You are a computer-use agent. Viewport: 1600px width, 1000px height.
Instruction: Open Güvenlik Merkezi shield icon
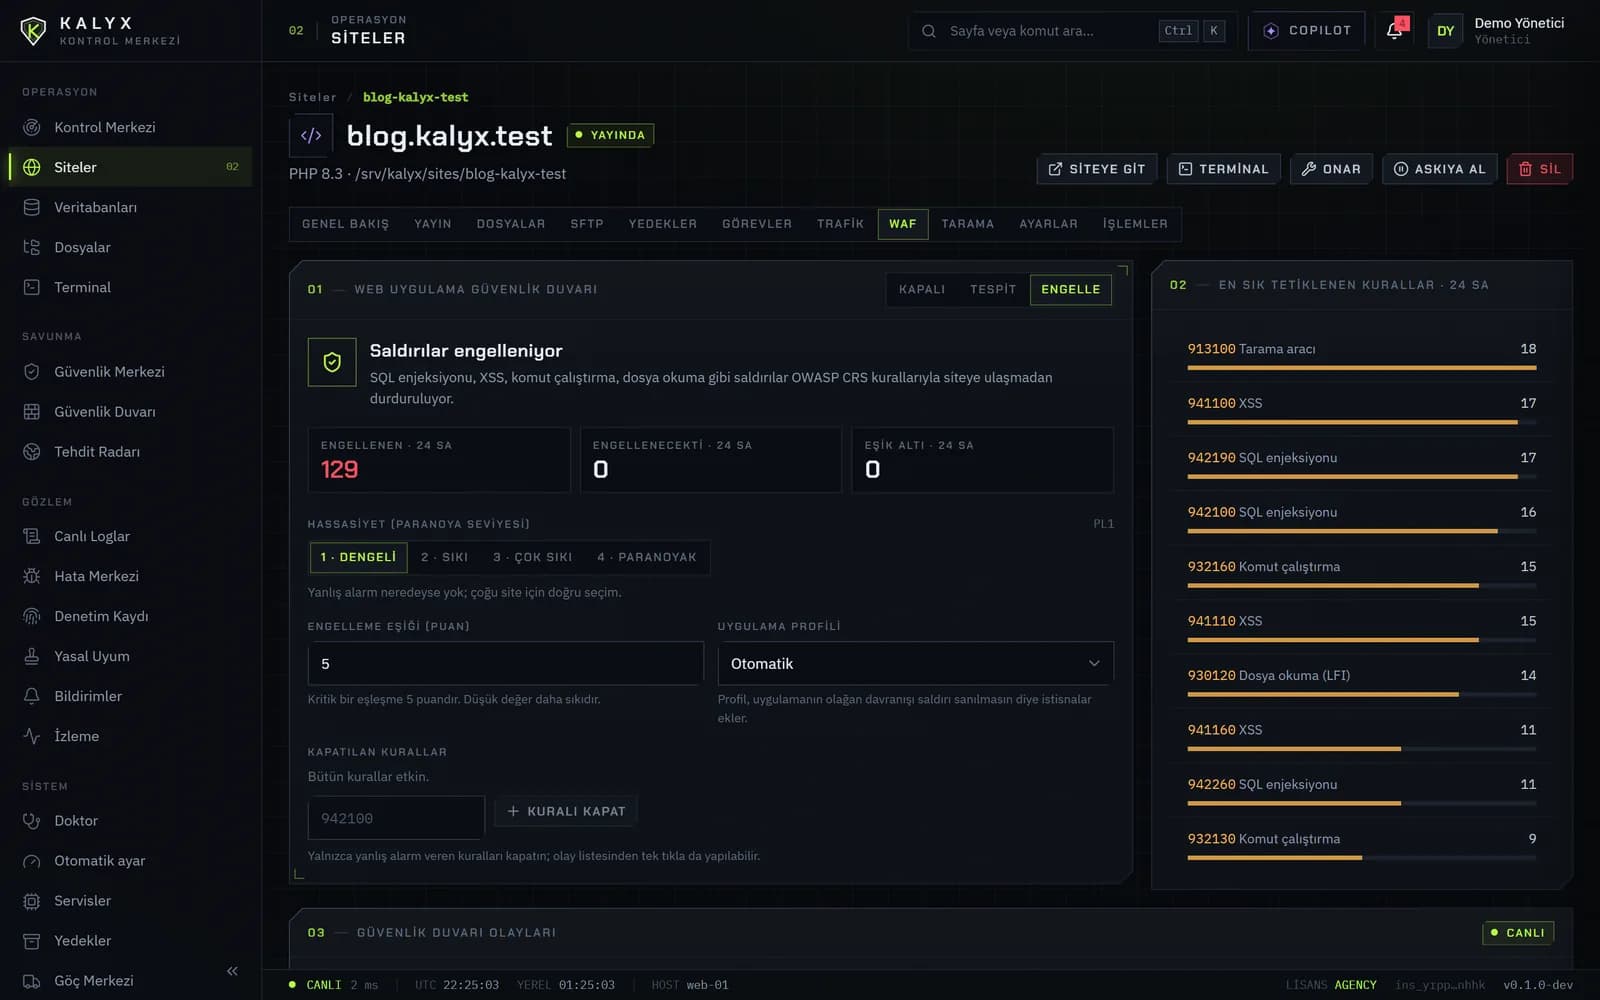pyautogui.click(x=32, y=371)
